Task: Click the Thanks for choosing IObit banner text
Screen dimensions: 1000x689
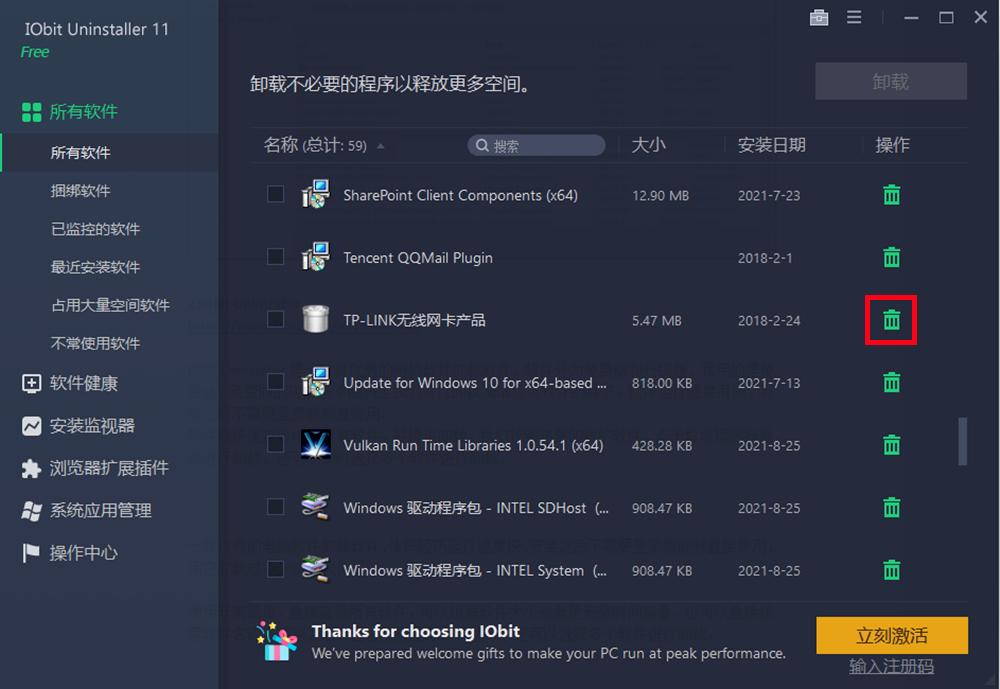Action: (x=416, y=631)
